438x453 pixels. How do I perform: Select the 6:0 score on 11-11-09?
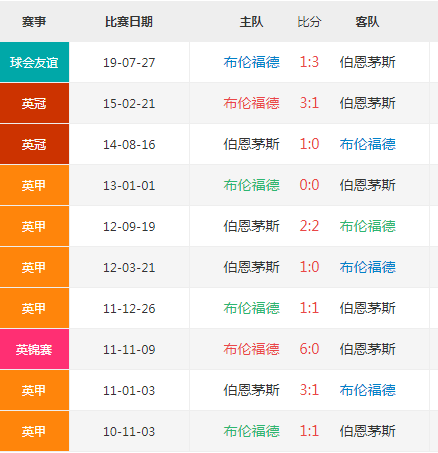(309, 349)
